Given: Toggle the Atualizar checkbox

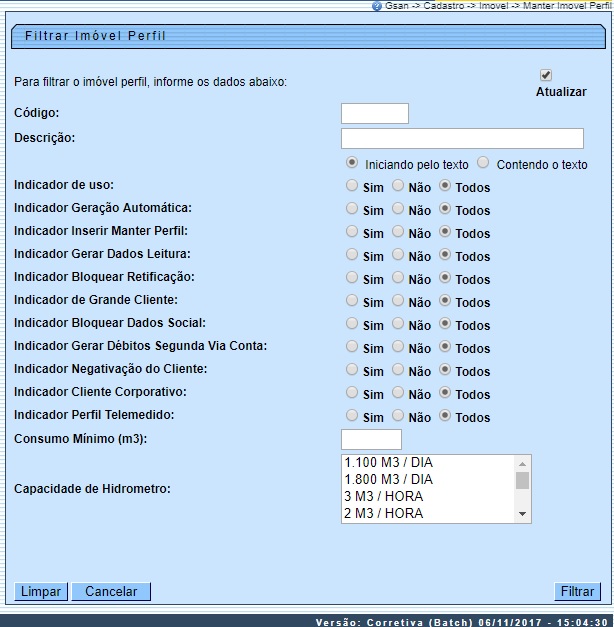Looking at the screenshot, I should coord(546,75).
